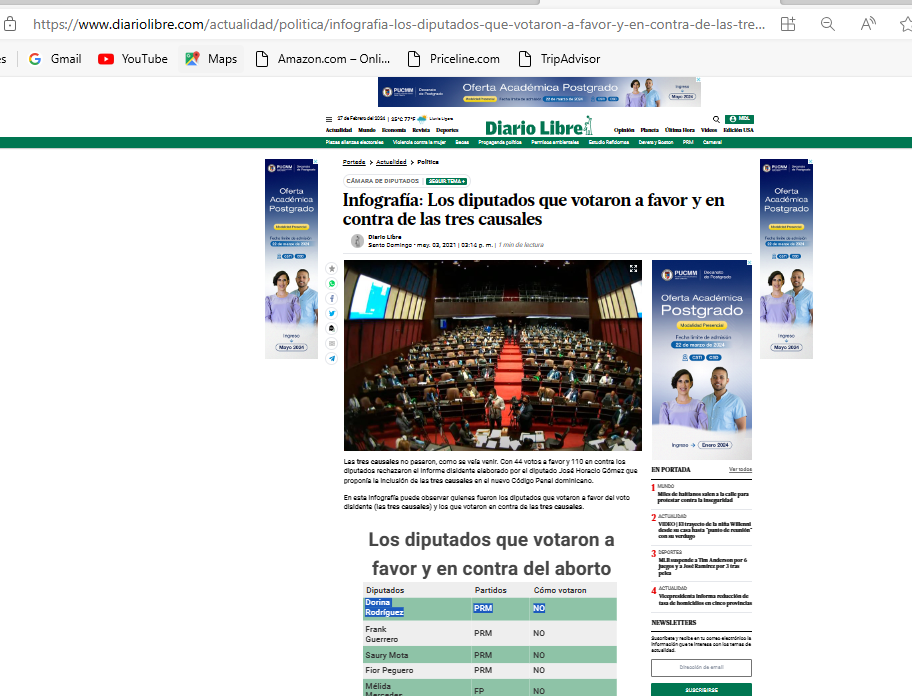Viewport: 912px width, 696px height.
Task: Click the Partidos column header
Action: 490,590
